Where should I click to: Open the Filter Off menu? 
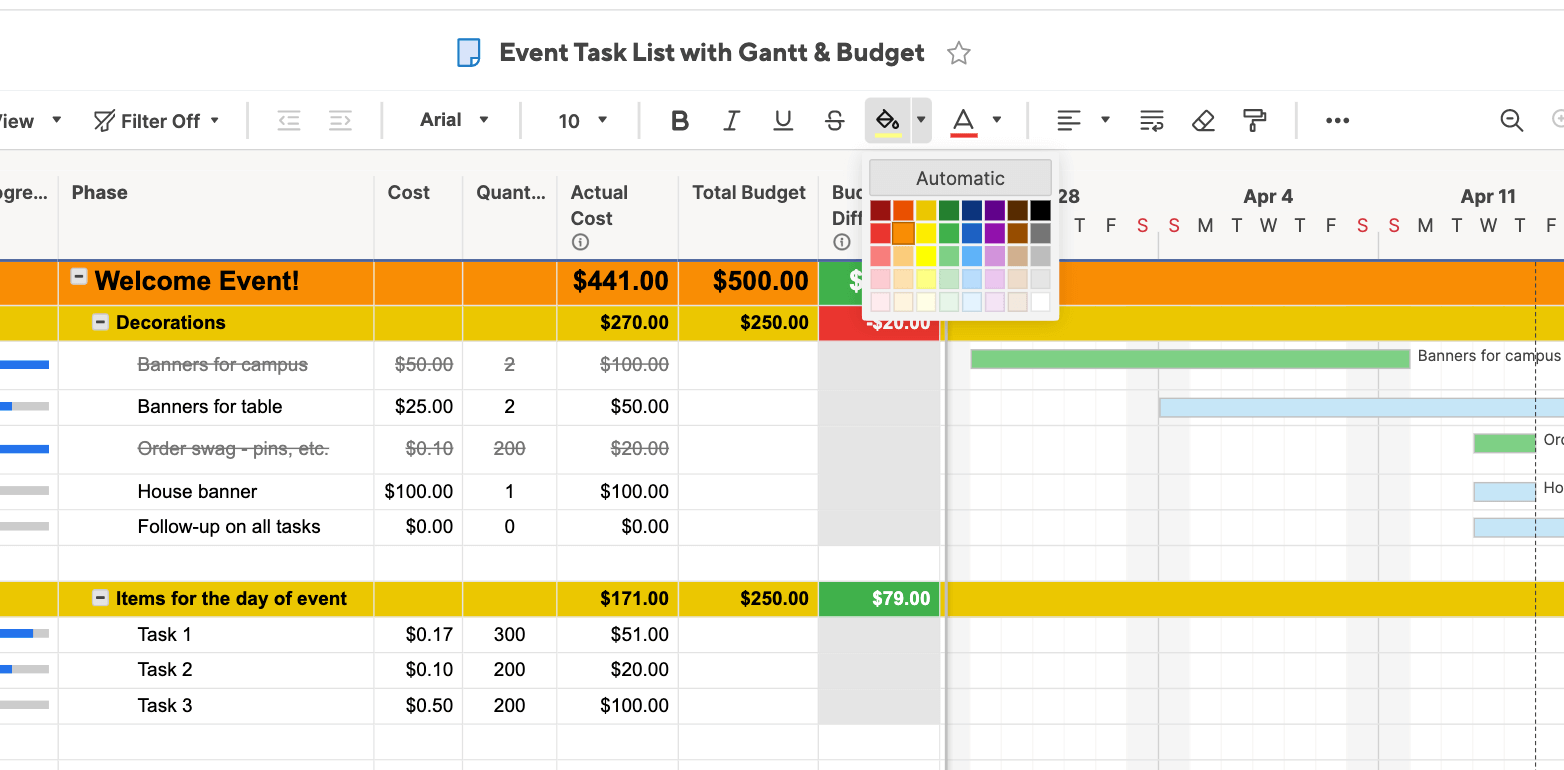[158, 121]
